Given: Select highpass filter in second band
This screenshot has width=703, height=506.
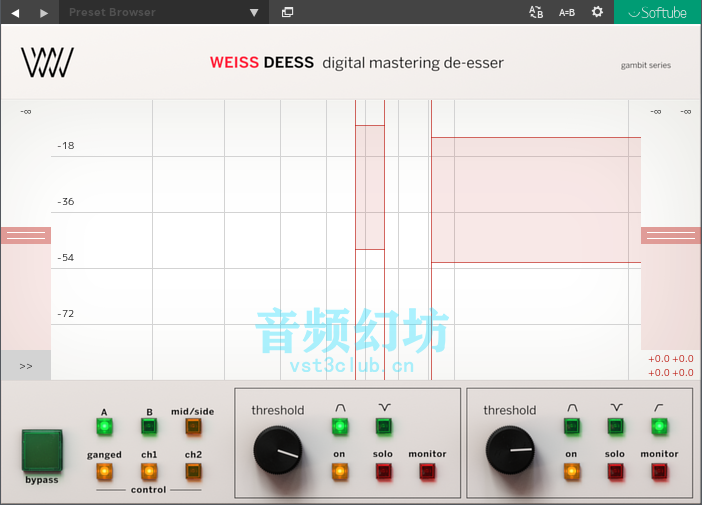Looking at the screenshot, I should coord(659,426).
